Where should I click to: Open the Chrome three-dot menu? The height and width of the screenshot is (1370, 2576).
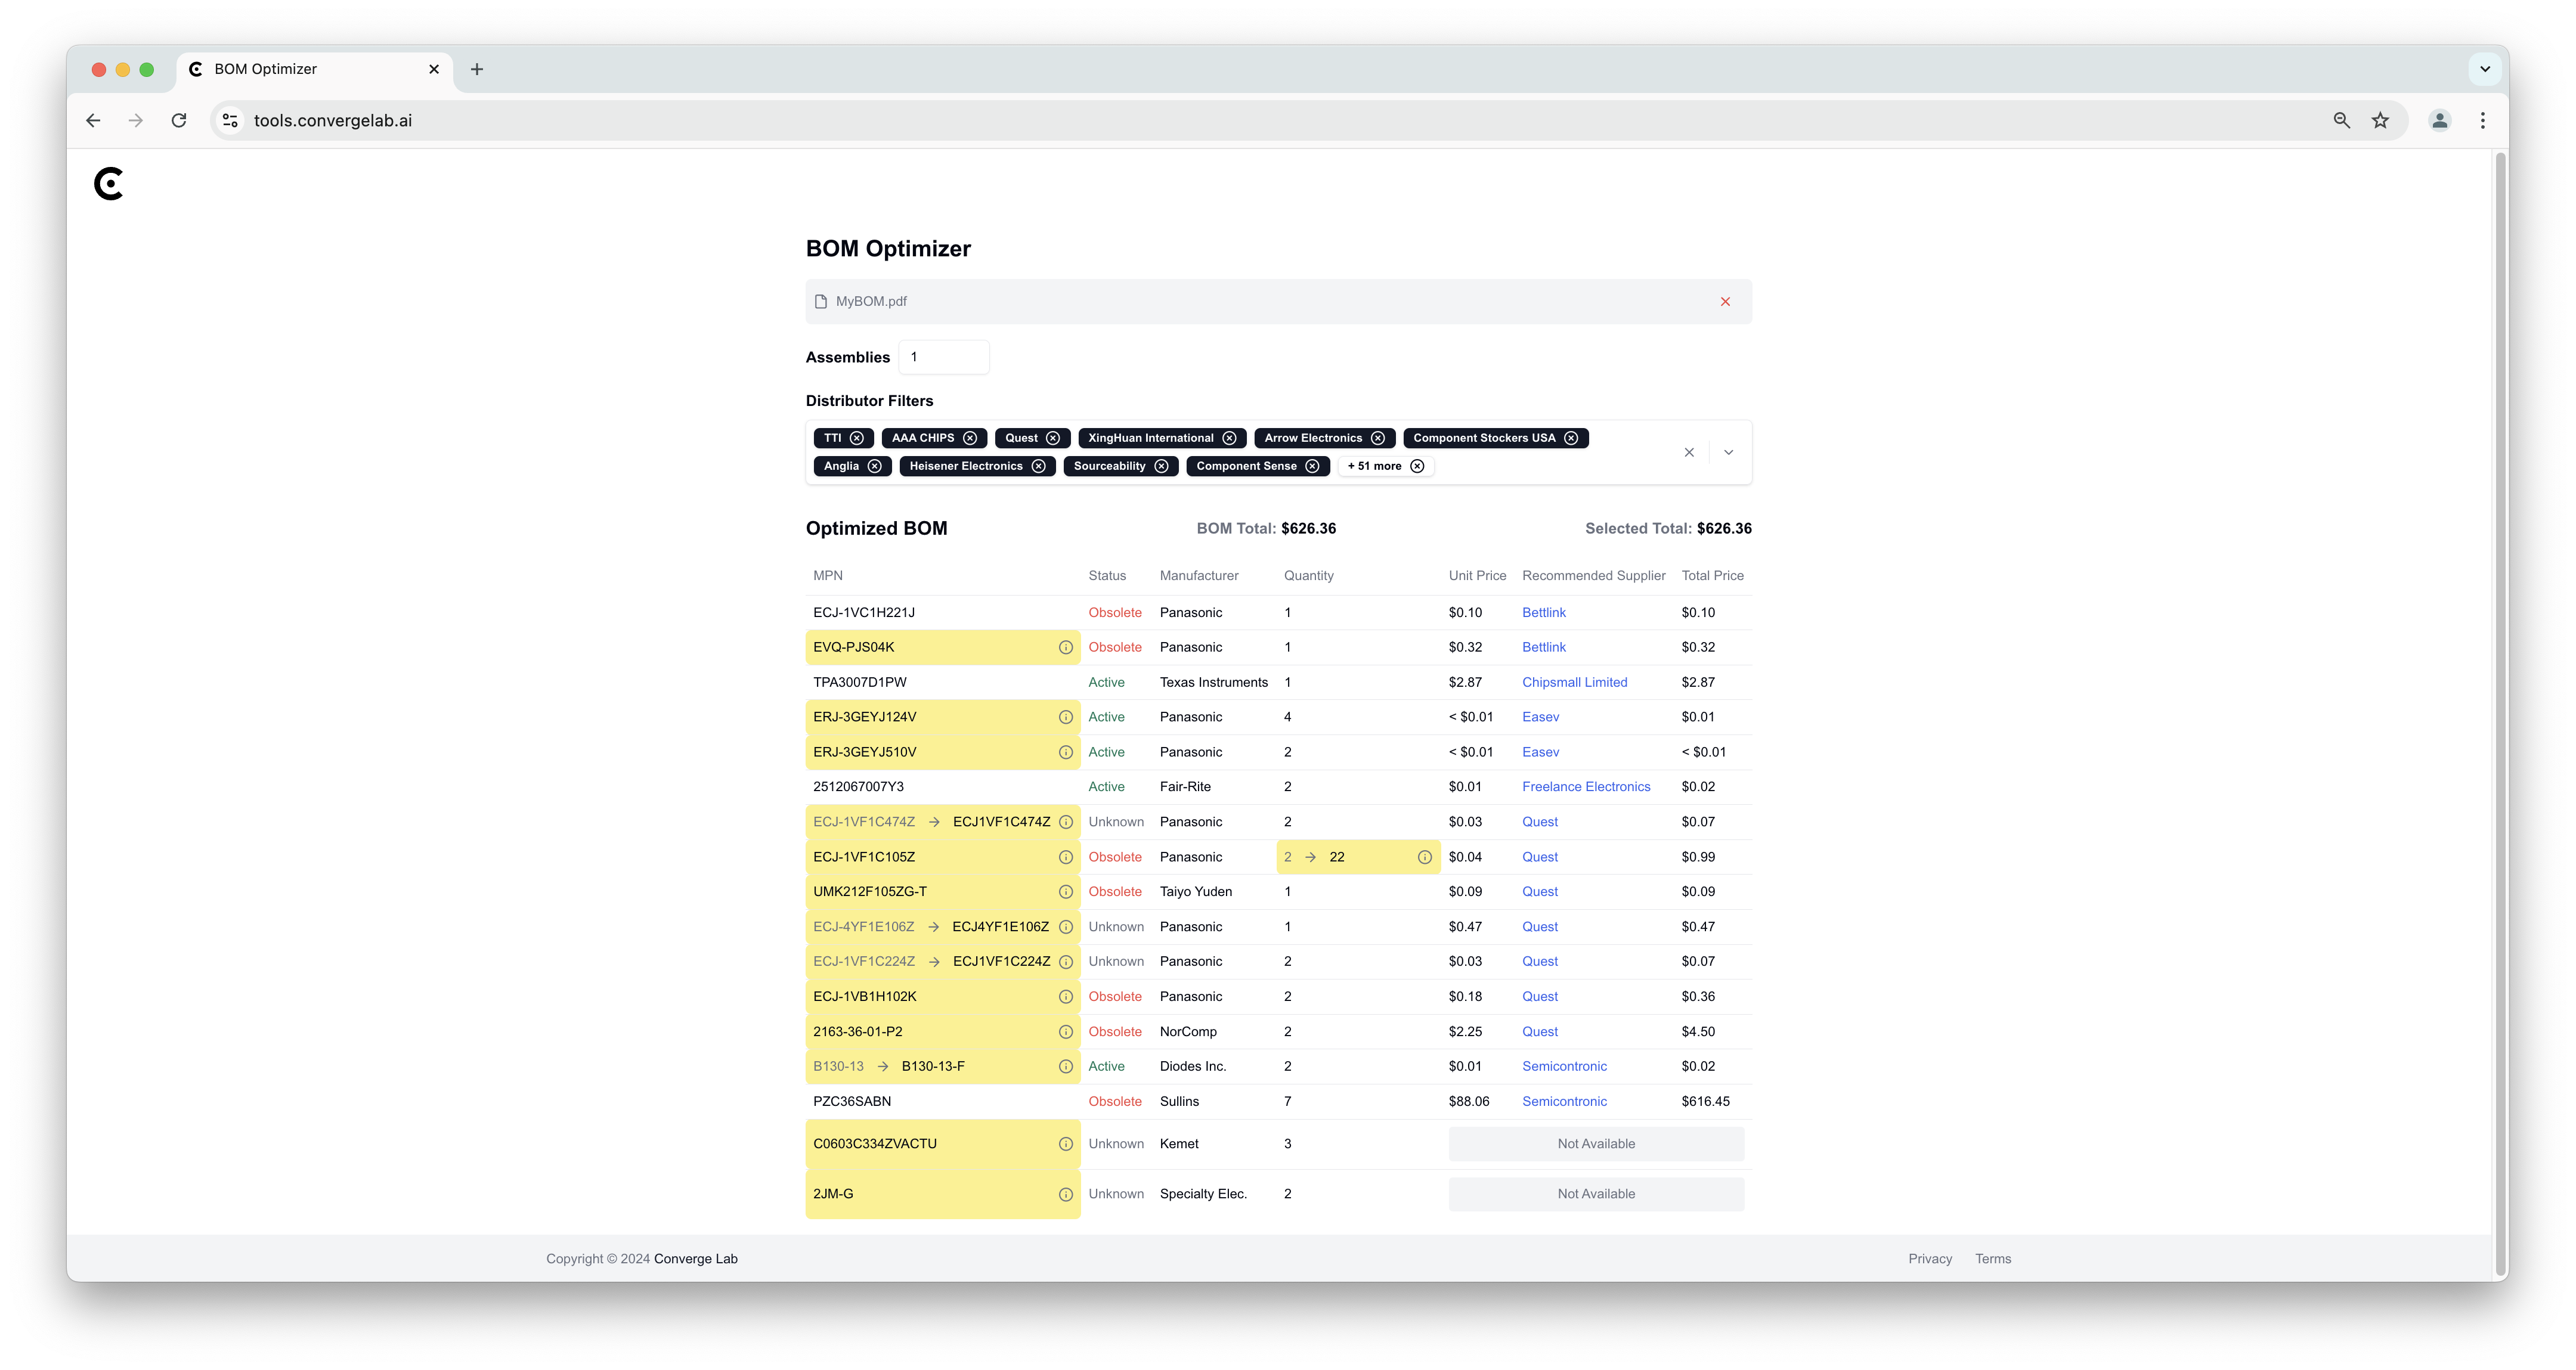[x=2482, y=120]
